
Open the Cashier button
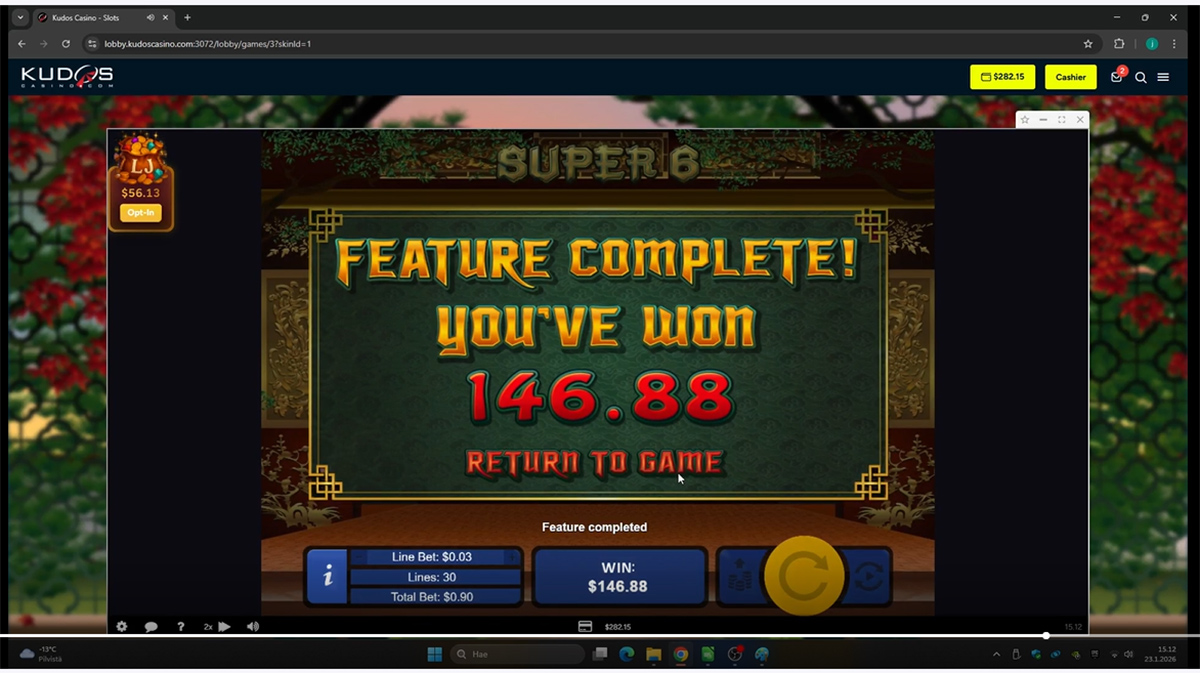pyautogui.click(x=1070, y=77)
